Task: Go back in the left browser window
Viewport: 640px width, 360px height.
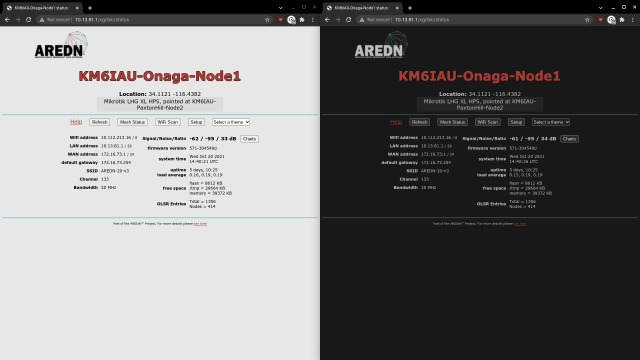Action: click(x=7, y=20)
